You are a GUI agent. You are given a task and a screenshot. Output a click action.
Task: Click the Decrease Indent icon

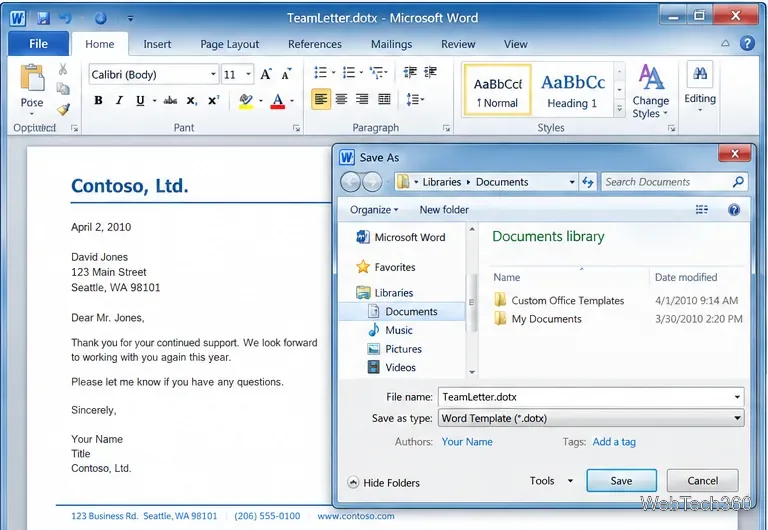coord(410,72)
